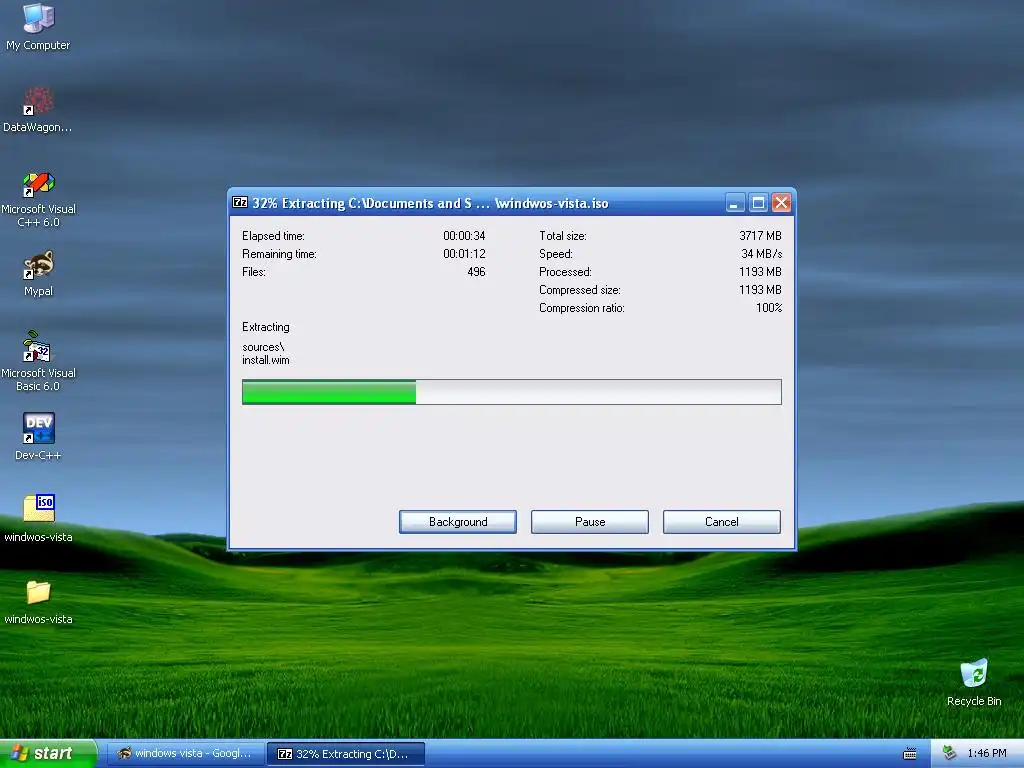This screenshot has height=768, width=1024.
Task: Click the install.wim filename text
Action: pos(266,360)
